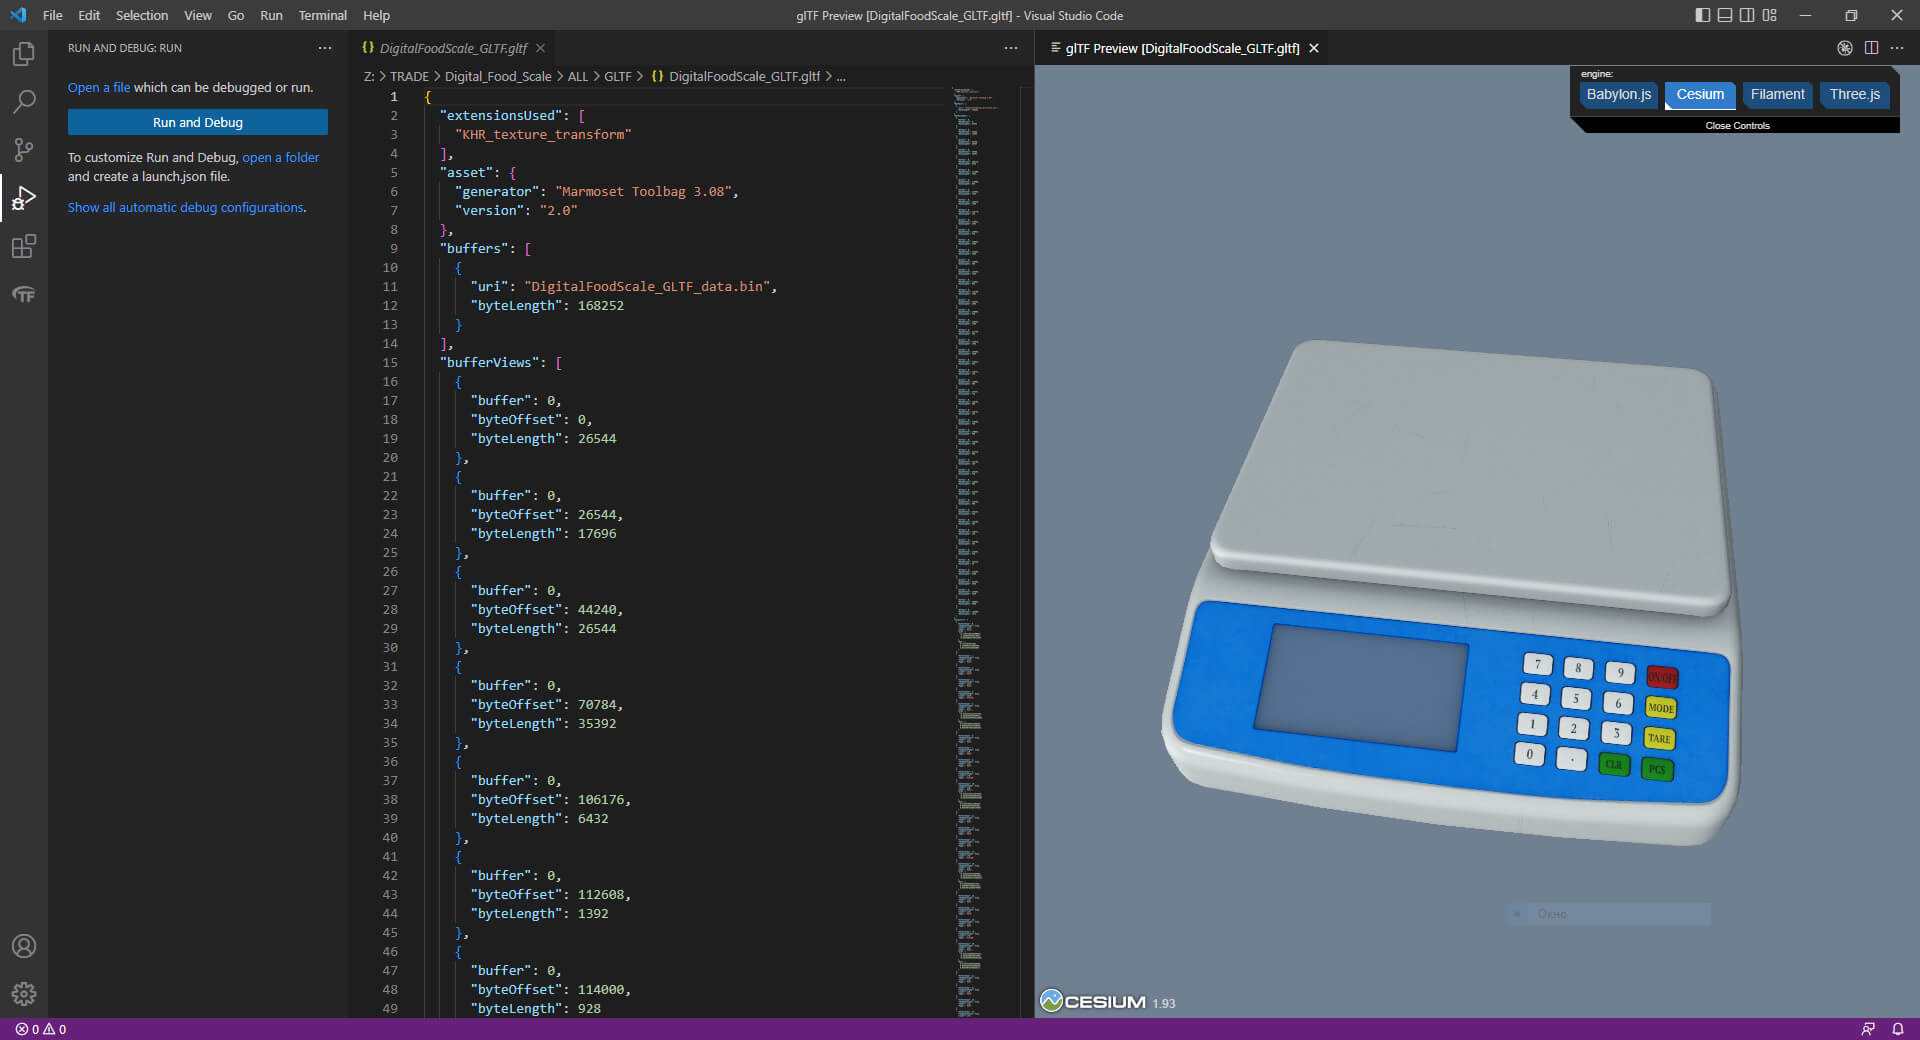
Task: Open Run and Debug panel more actions
Action: [x=325, y=48]
